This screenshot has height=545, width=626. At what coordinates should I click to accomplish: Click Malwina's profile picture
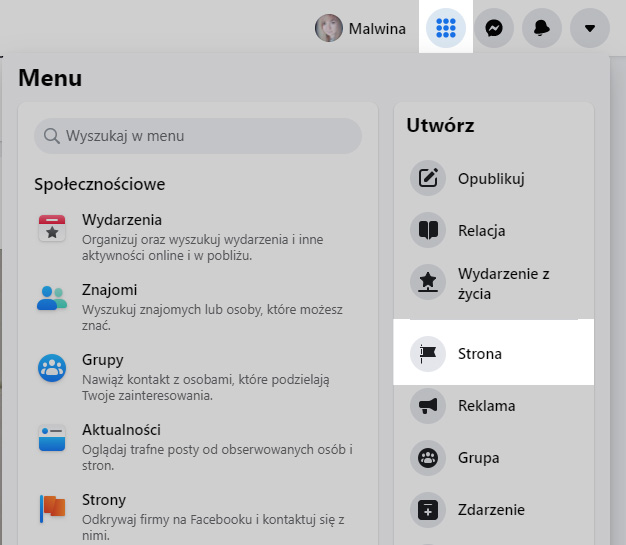pos(329,28)
